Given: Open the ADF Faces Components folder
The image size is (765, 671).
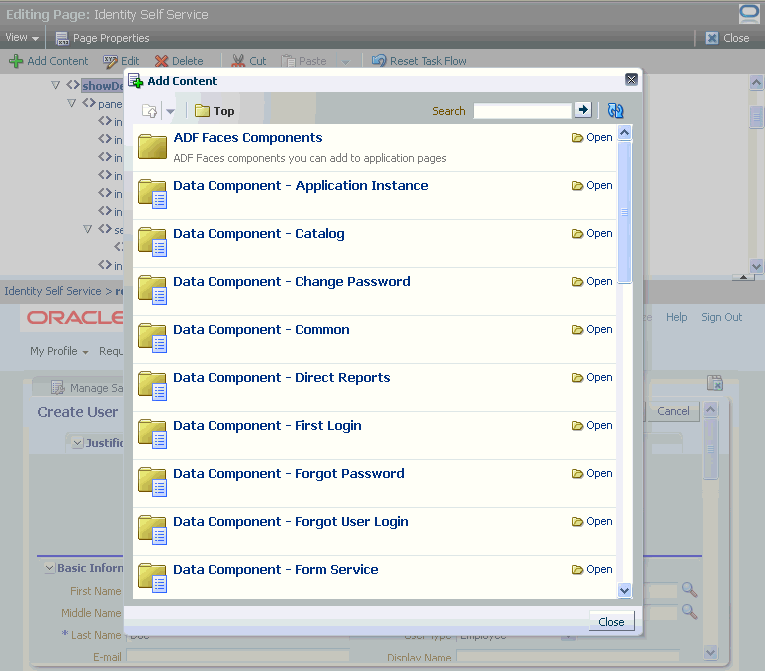Looking at the screenshot, I should click(x=592, y=138).
